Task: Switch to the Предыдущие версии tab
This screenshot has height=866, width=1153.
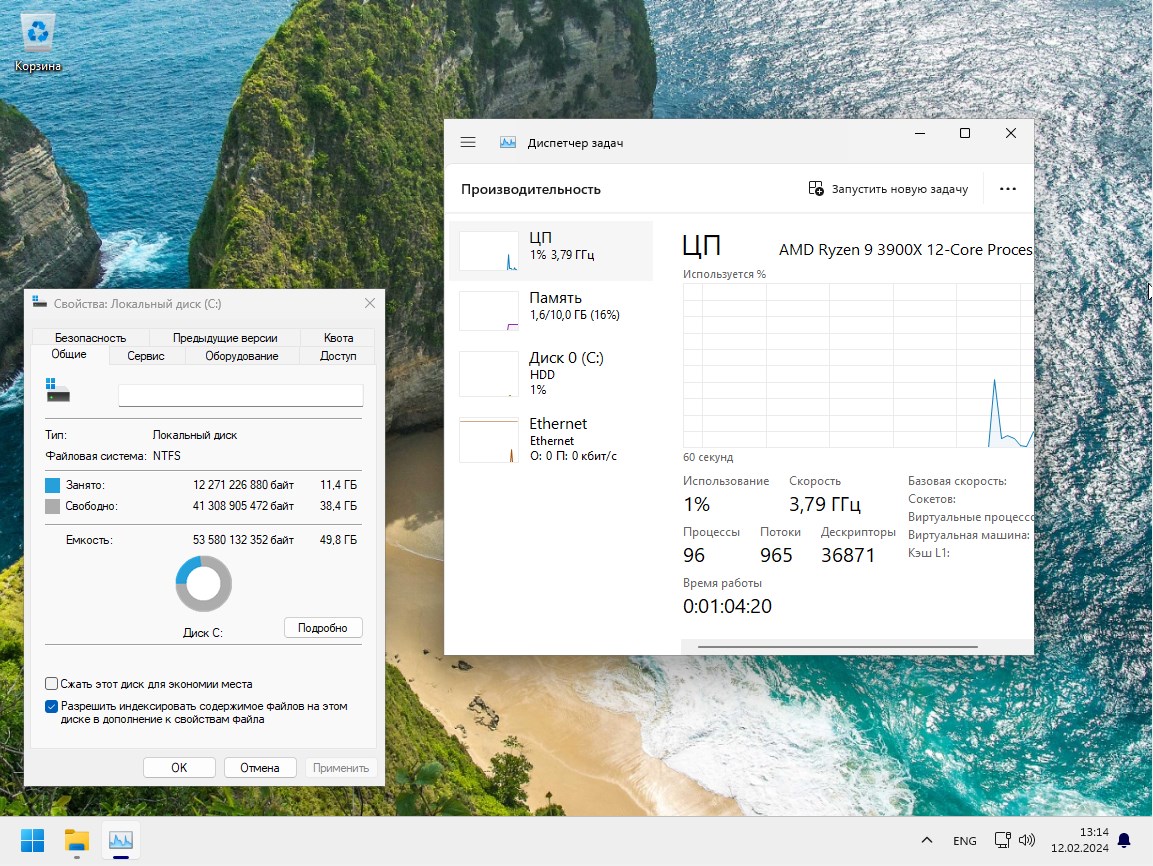Action: pos(225,337)
